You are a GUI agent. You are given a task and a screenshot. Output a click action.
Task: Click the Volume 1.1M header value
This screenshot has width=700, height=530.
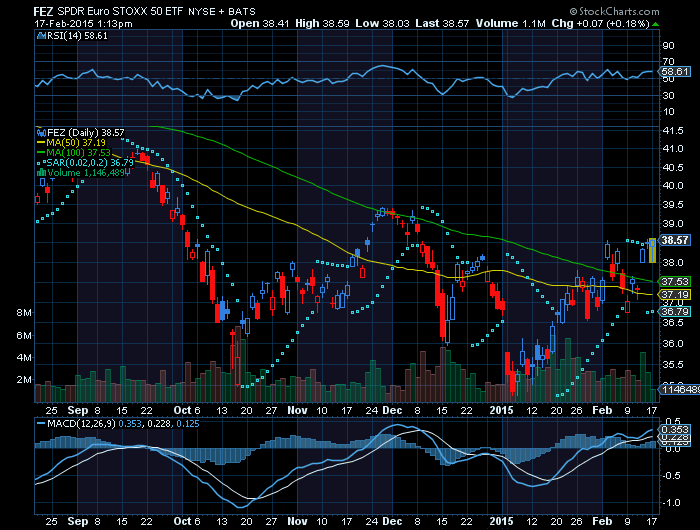click(x=511, y=24)
